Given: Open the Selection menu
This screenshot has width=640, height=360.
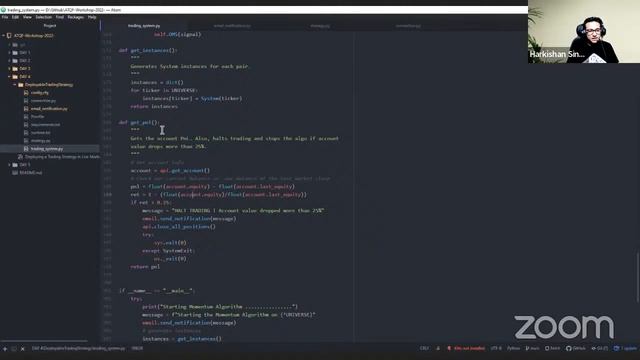Looking at the screenshot, I should [43, 17].
